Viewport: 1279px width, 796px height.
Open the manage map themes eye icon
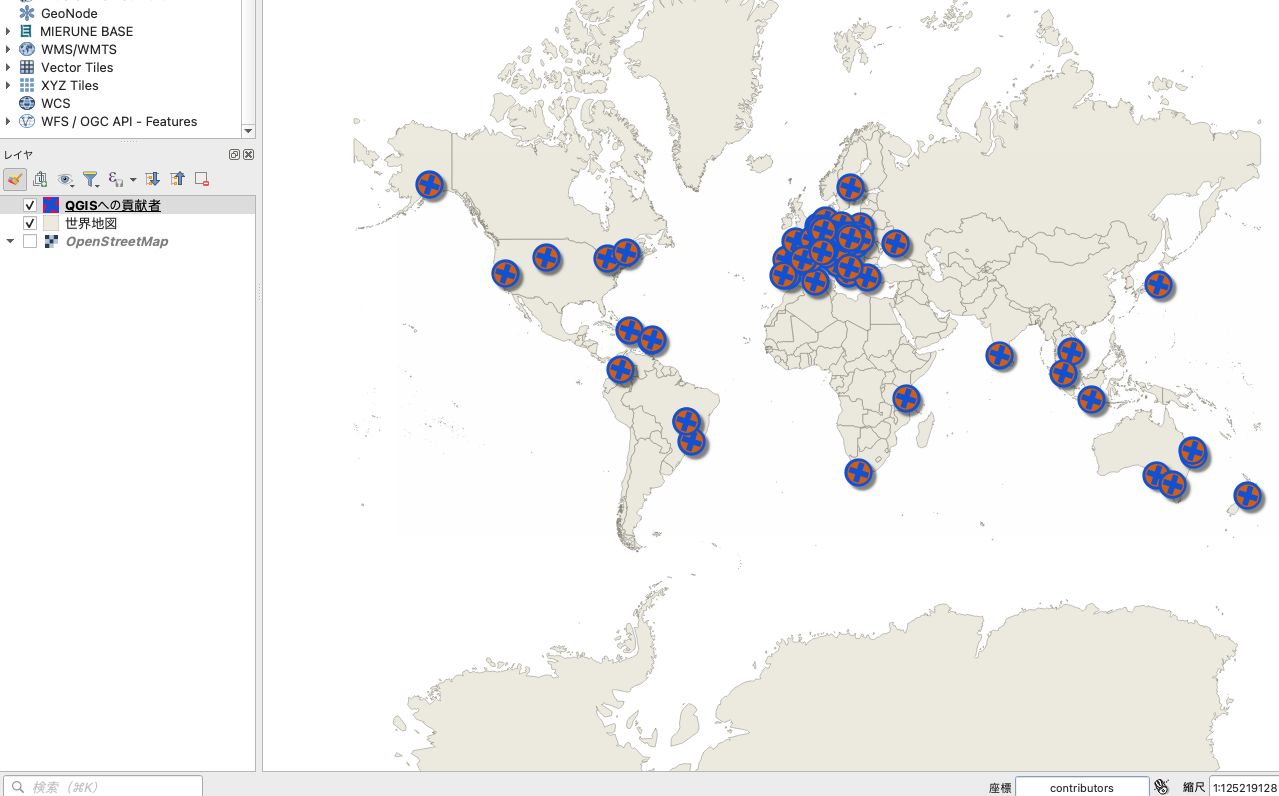[65, 179]
